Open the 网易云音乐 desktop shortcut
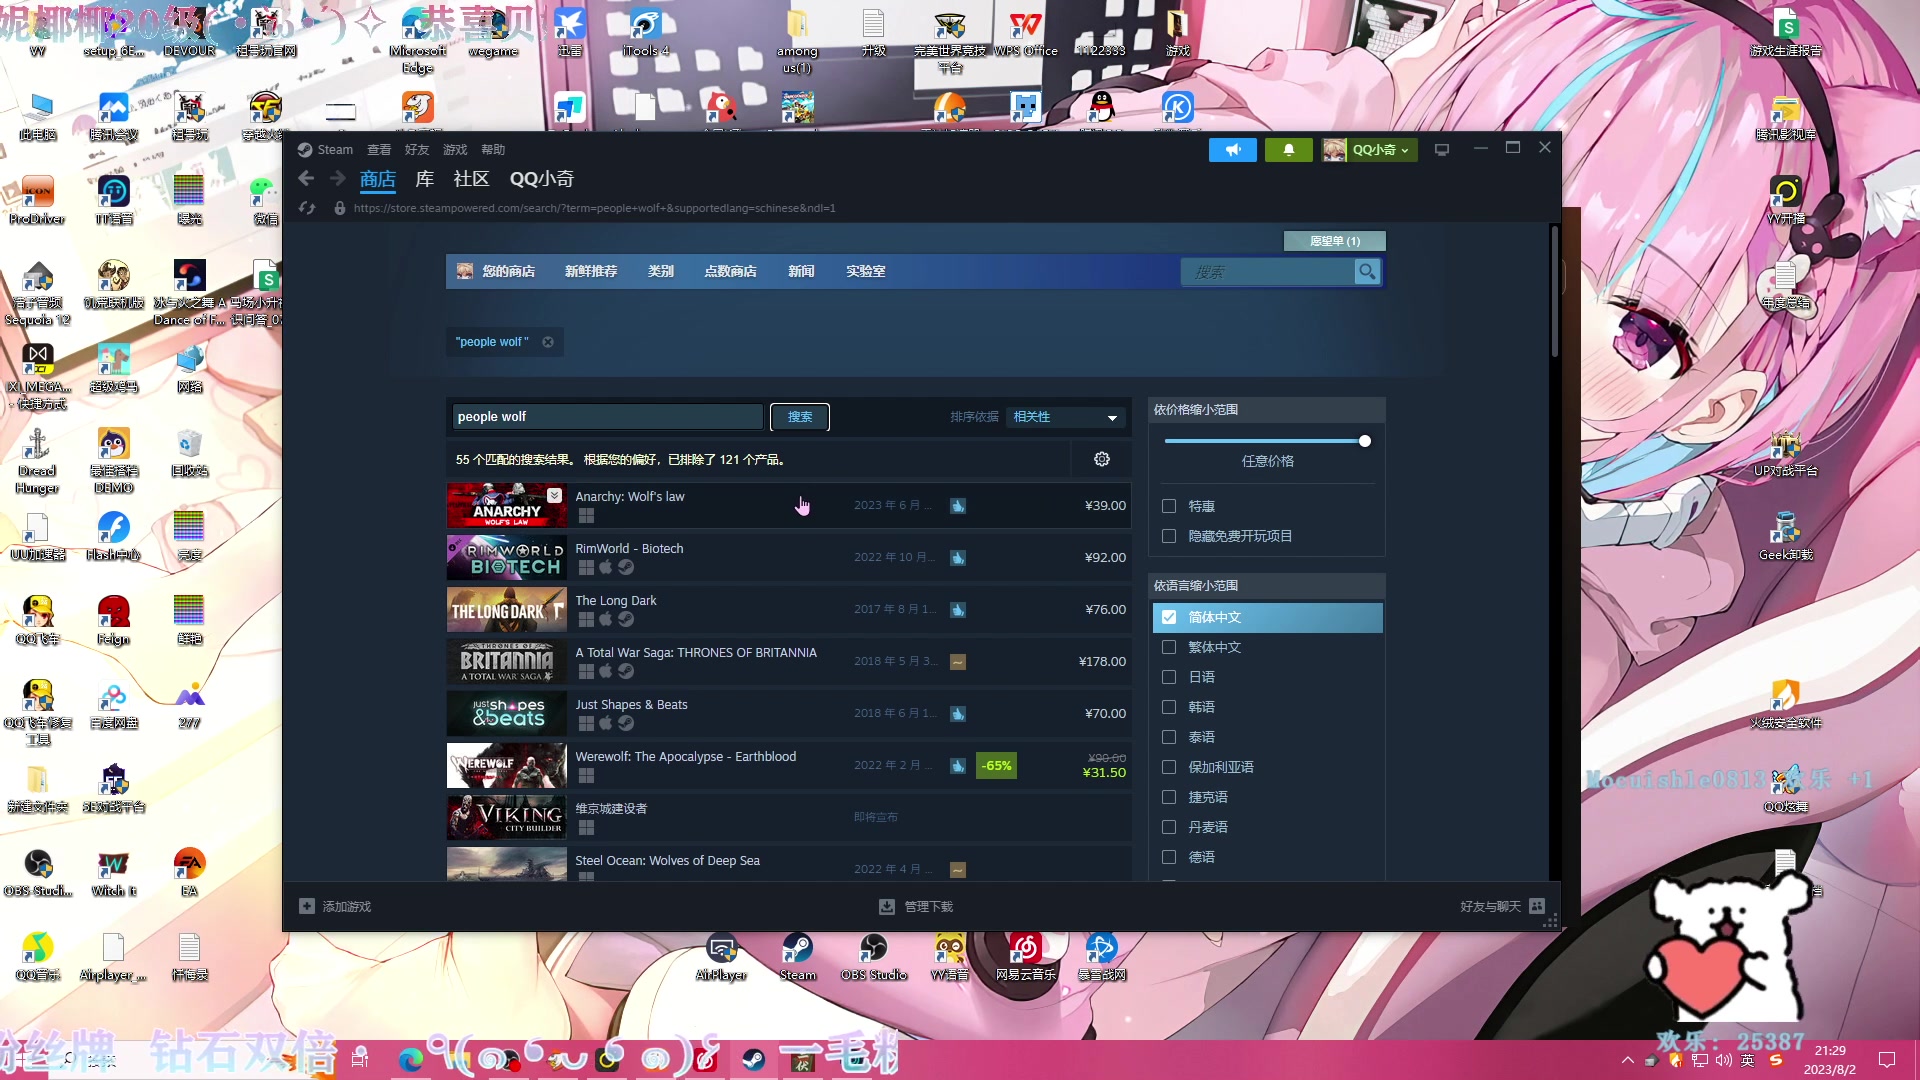 point(1025,956)
